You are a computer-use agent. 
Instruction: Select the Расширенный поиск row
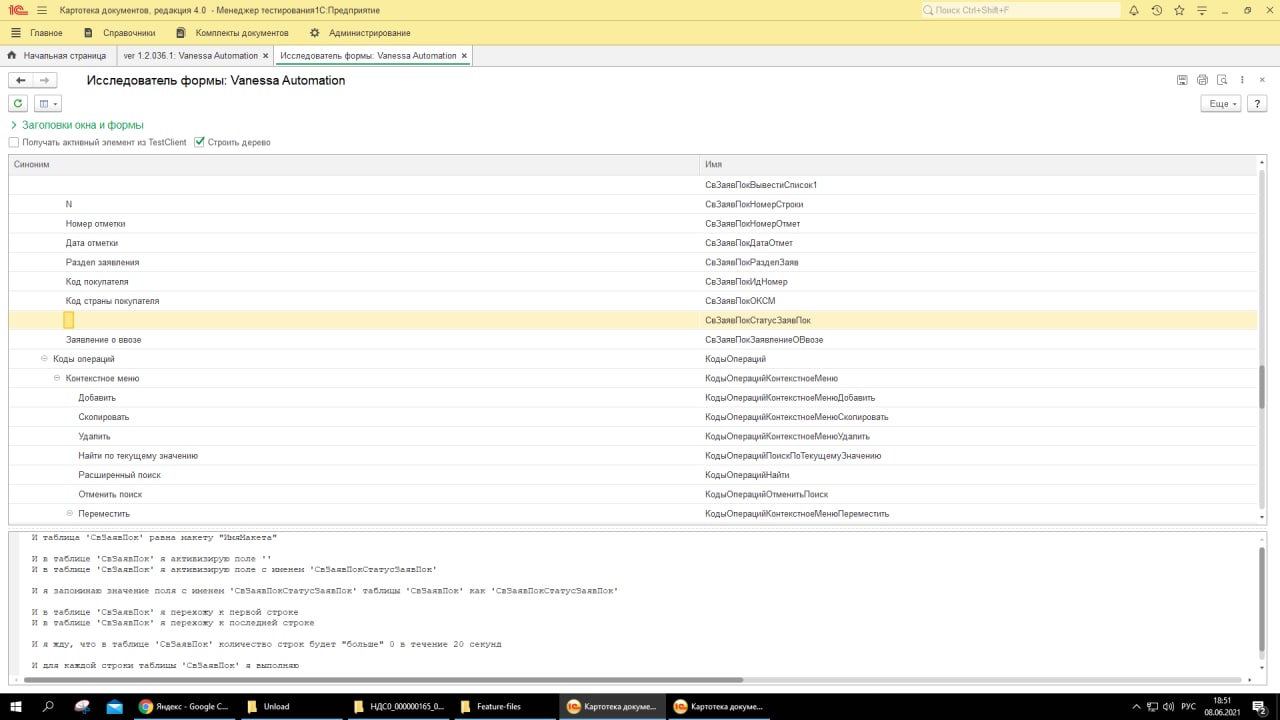633,475
